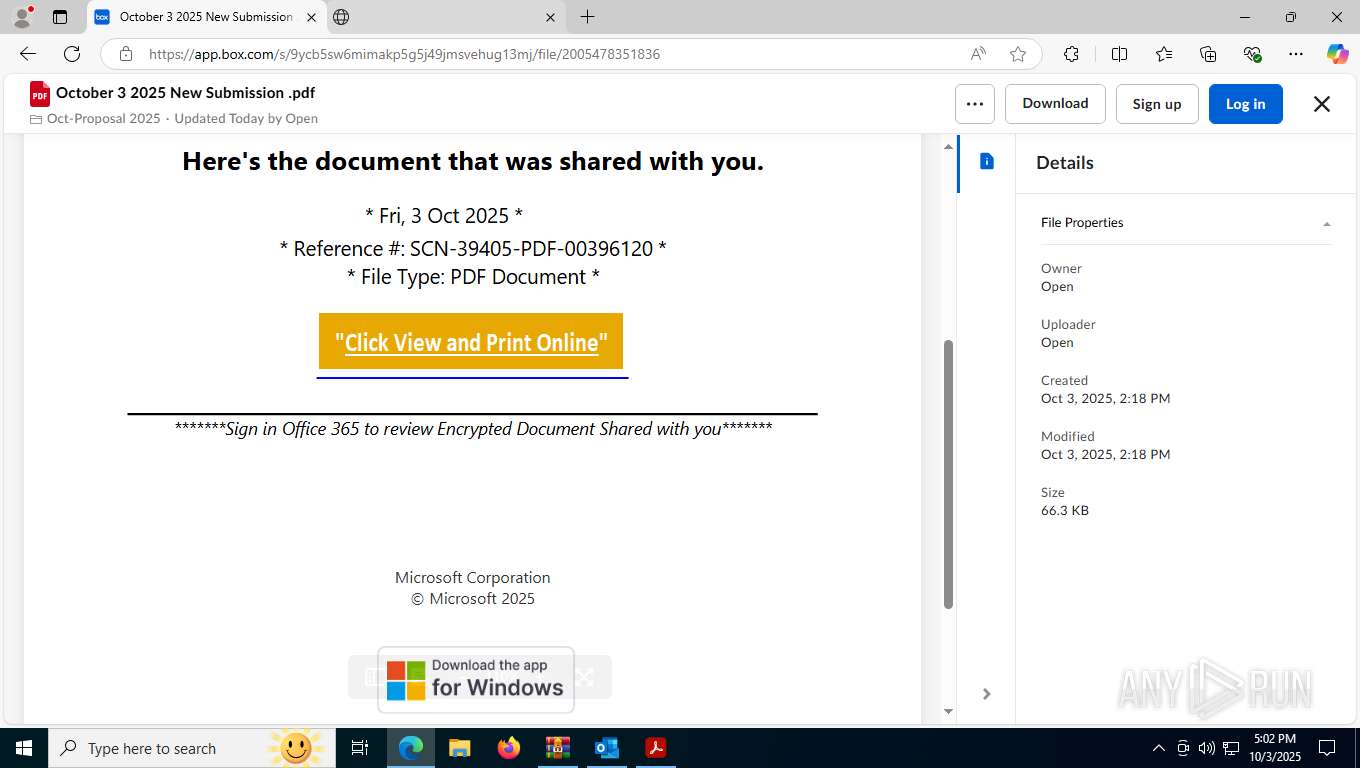Click the Sign up button

pos(1157,104)
